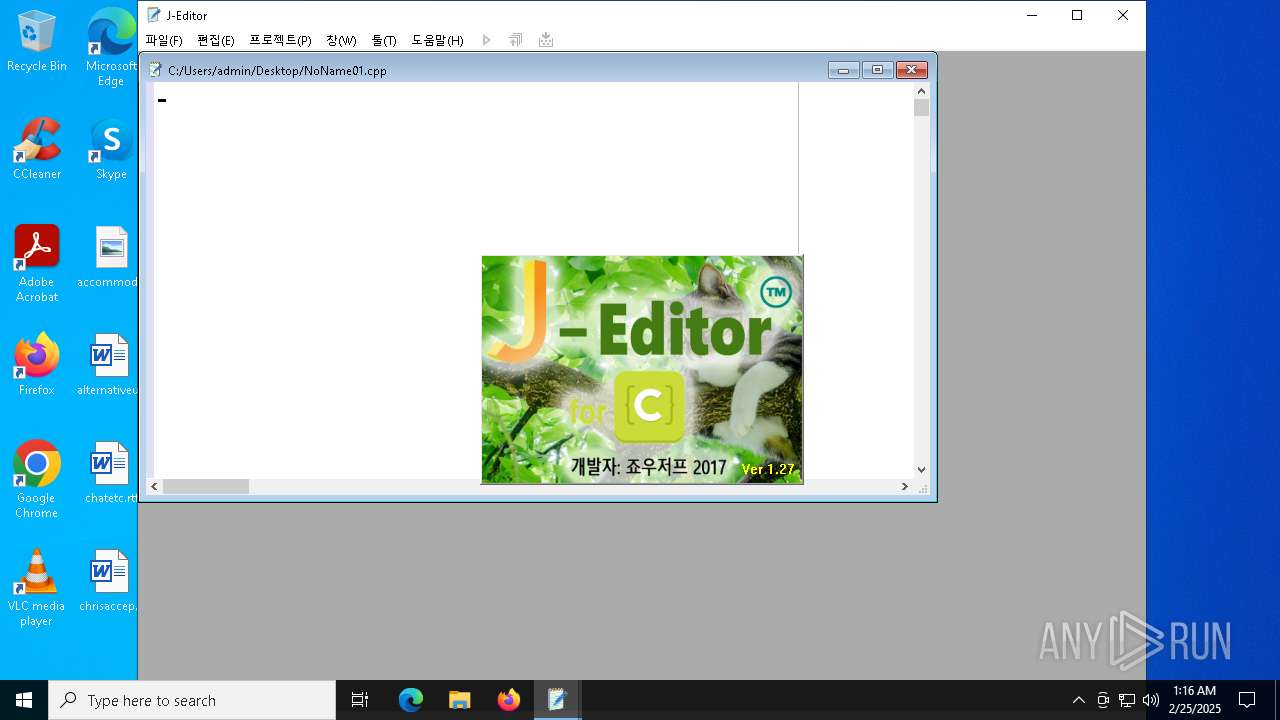Screen dimensions: 1280x720
Task: Open Skype desktop shortcut
Action: (111, 149)
